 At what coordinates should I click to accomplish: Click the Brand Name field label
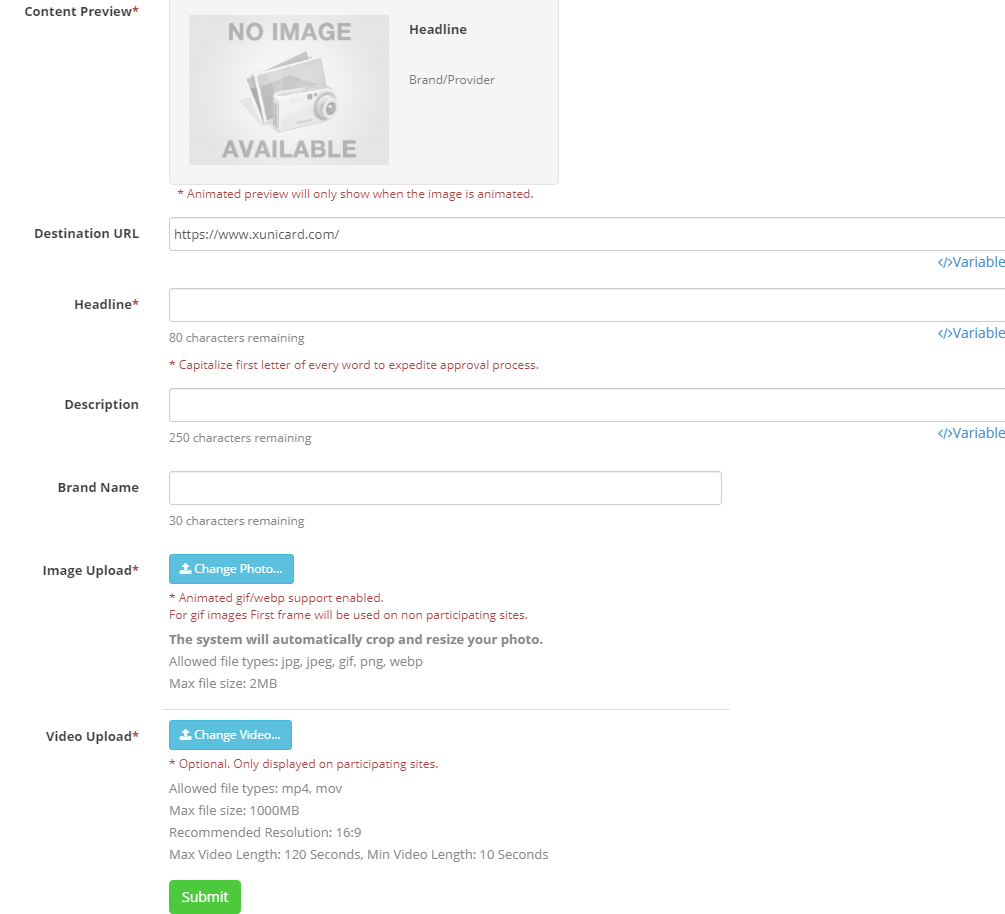[x=98, y=488]
